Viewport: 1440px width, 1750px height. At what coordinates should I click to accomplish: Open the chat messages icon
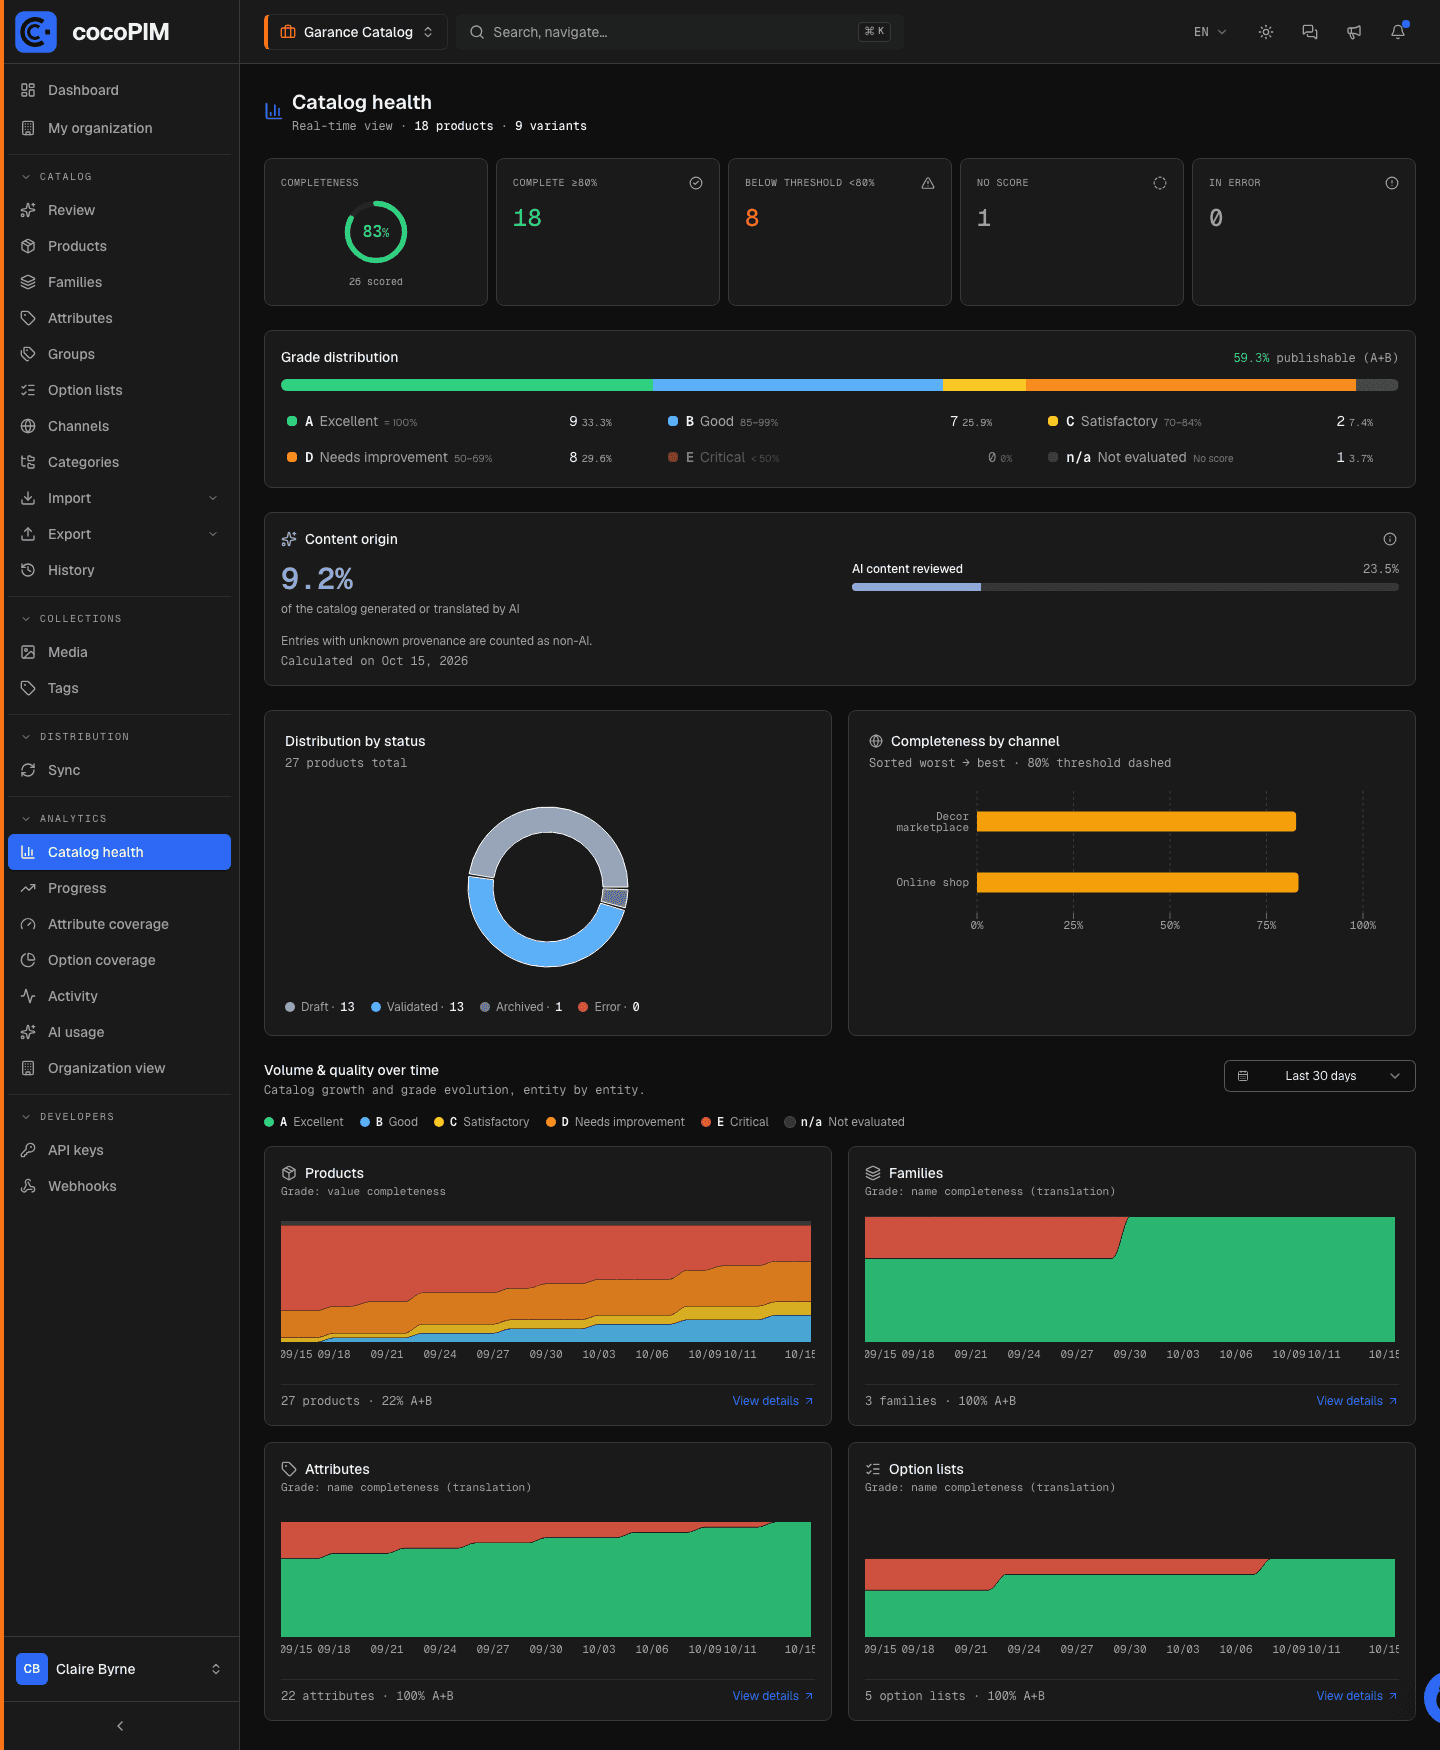[x=1310, y=32]
